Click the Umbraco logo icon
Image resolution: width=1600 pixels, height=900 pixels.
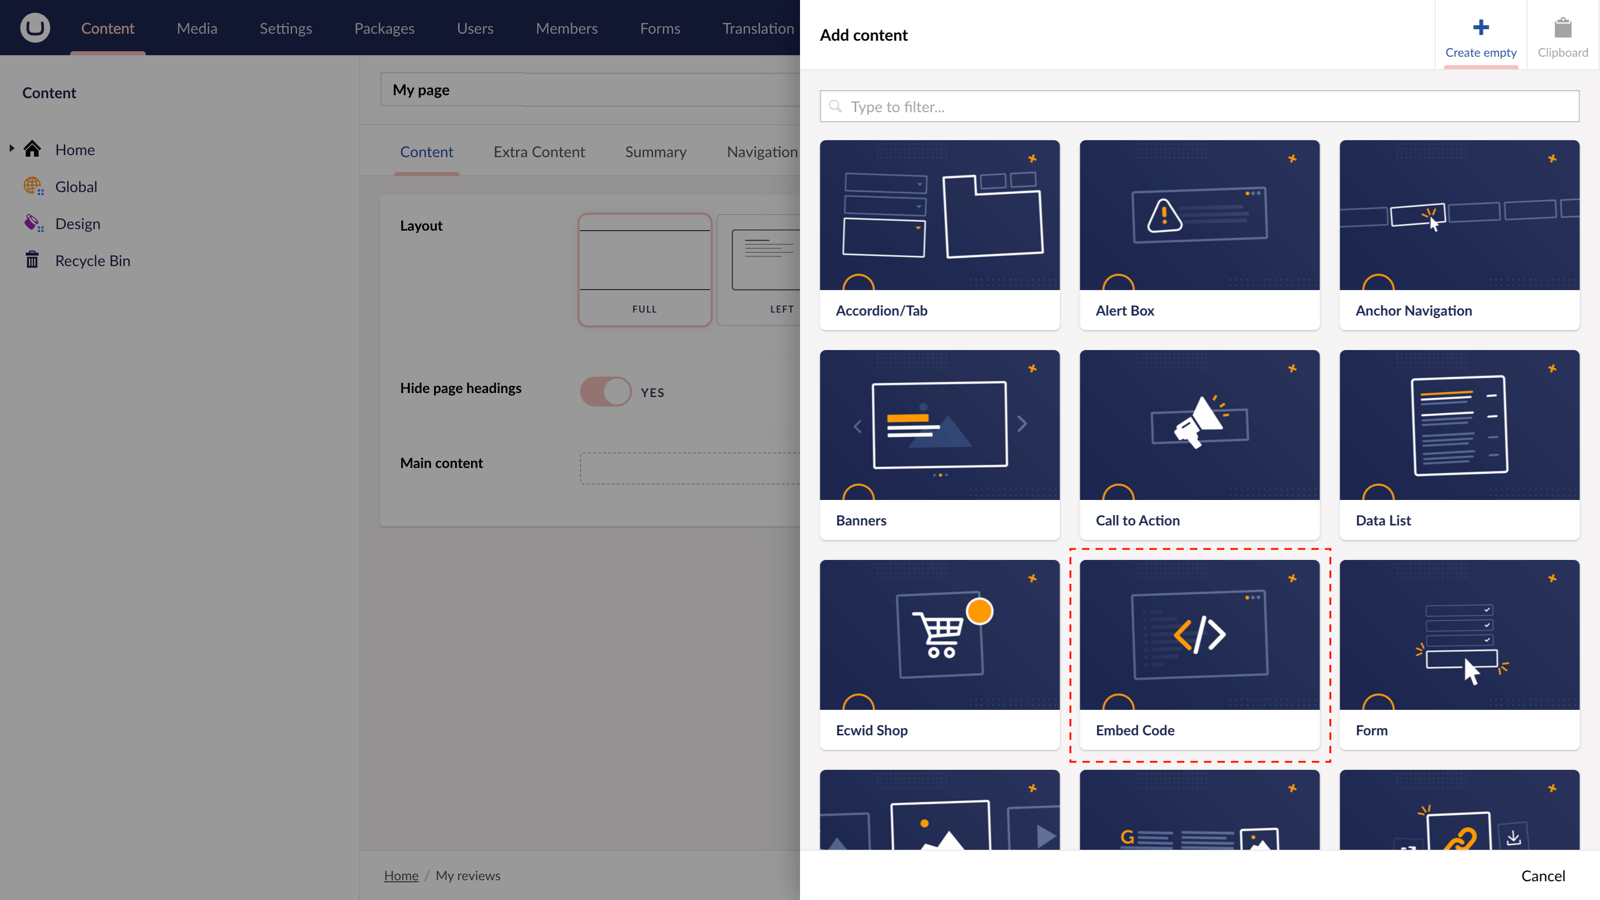(x=35, y=27)
